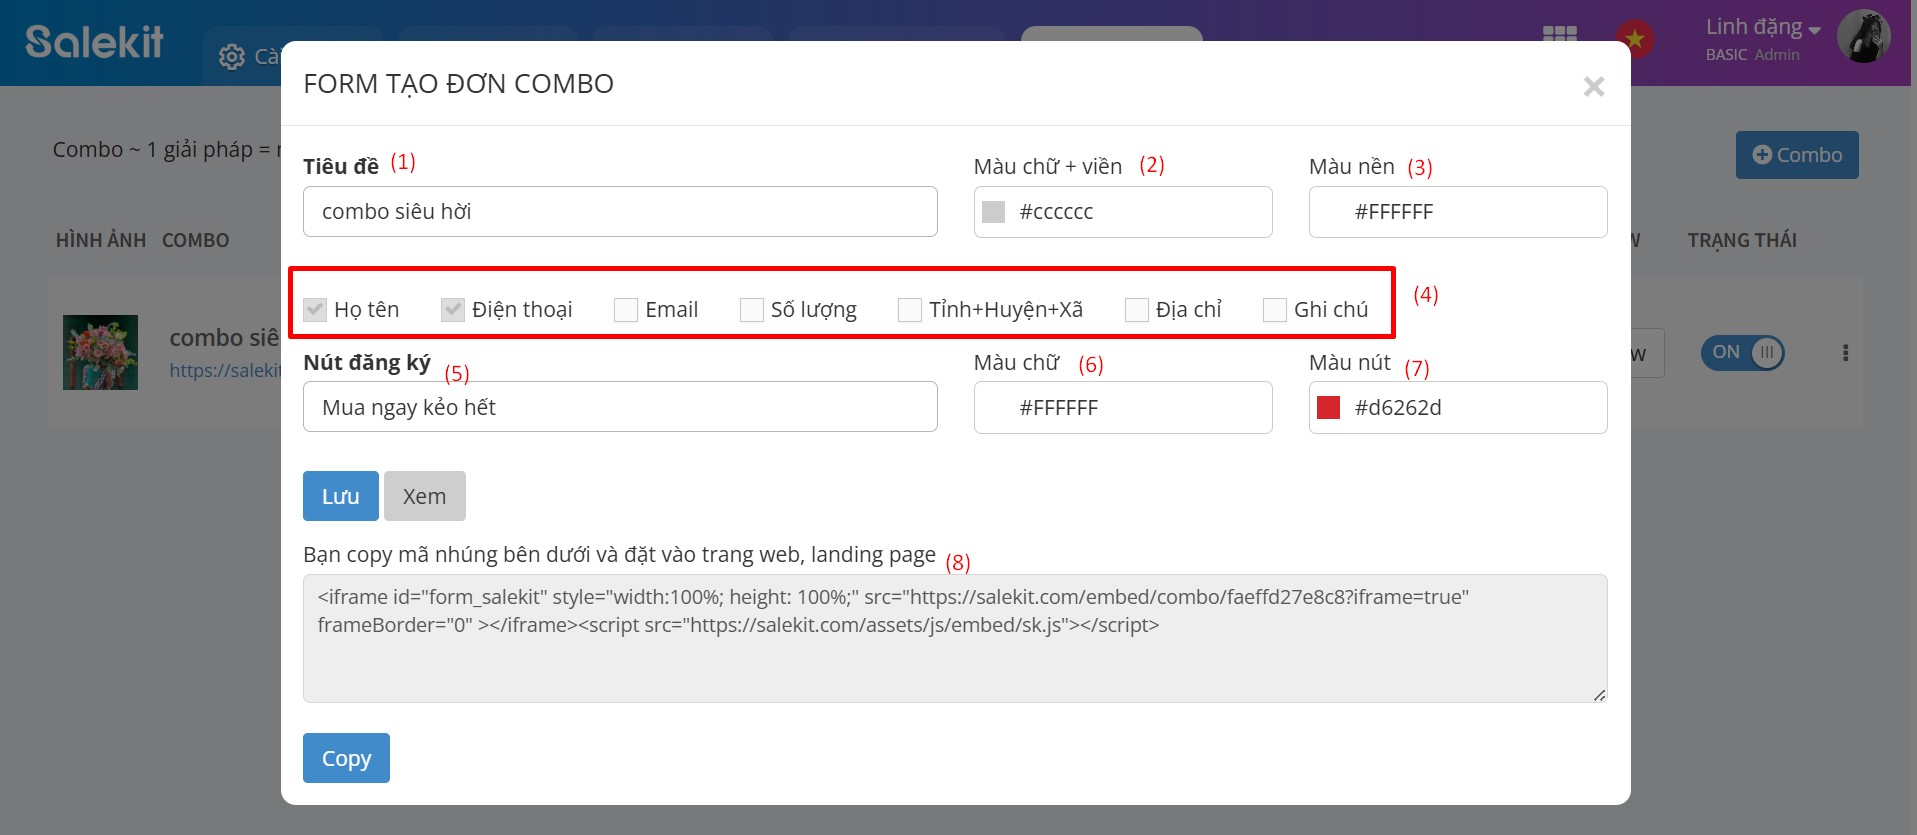Toggle the ON status switch
The image size is (1917, 835).
(x=1742, y=352)
